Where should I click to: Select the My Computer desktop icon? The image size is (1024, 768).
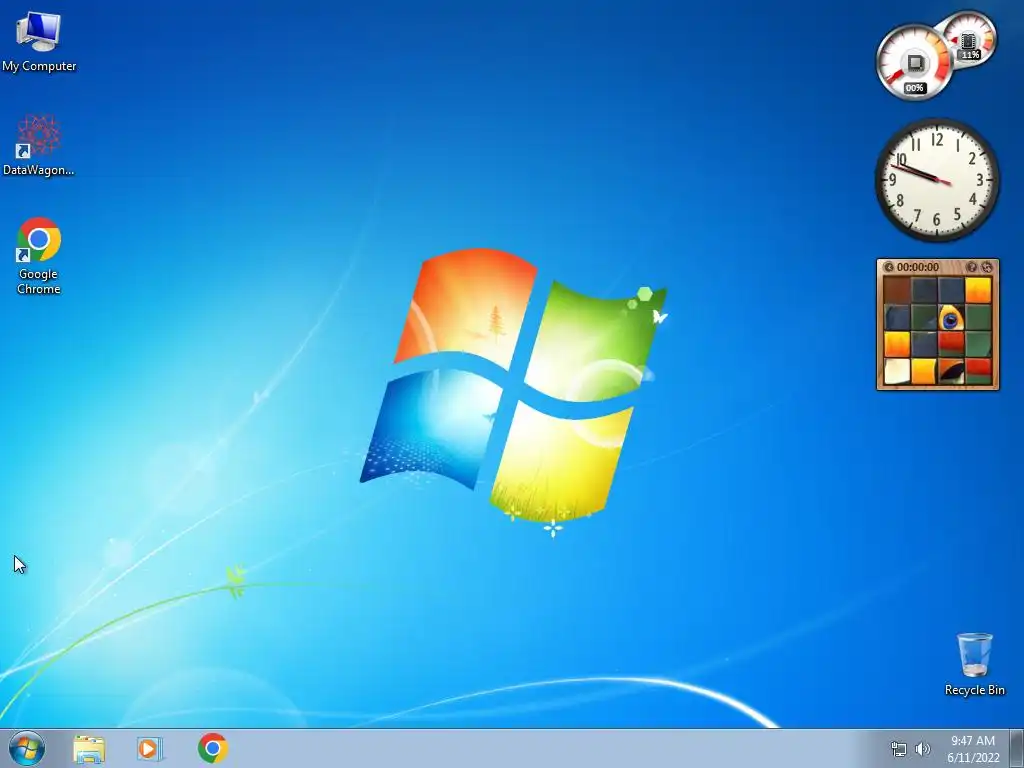(39, 42)
